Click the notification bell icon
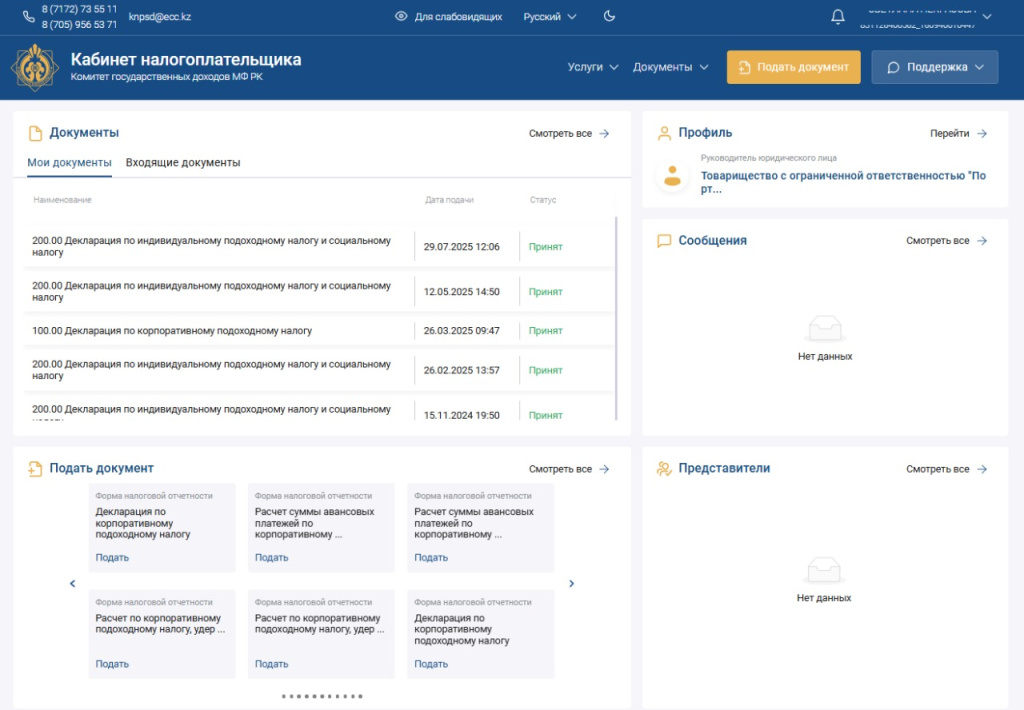 point(838,17)
